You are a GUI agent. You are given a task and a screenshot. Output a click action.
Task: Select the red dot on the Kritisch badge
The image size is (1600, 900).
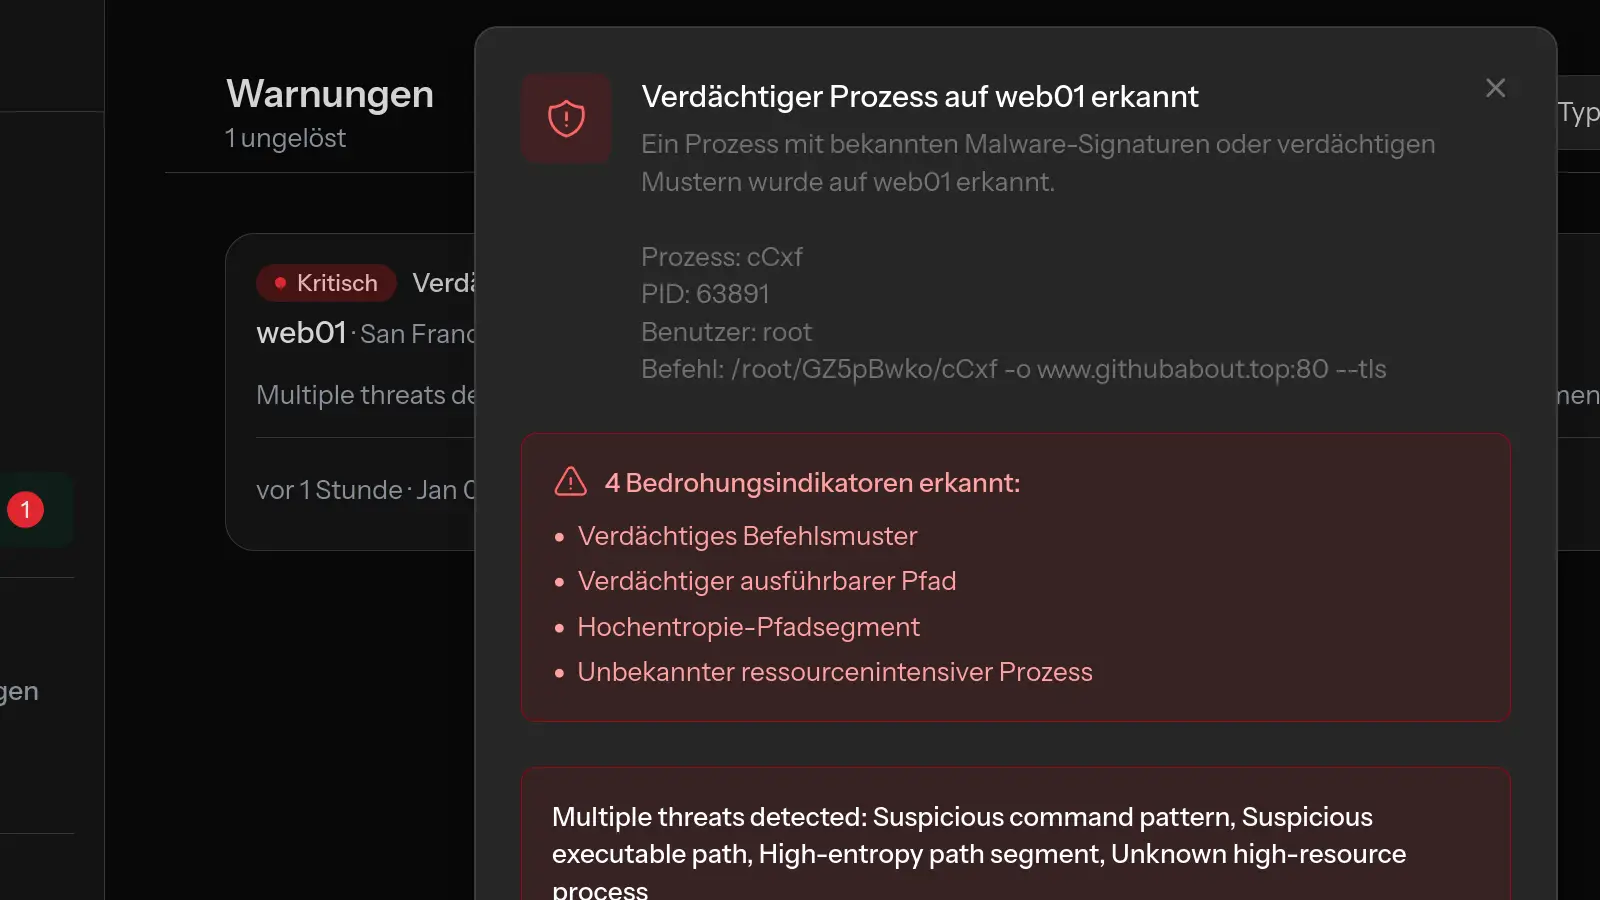pos(280,283)
